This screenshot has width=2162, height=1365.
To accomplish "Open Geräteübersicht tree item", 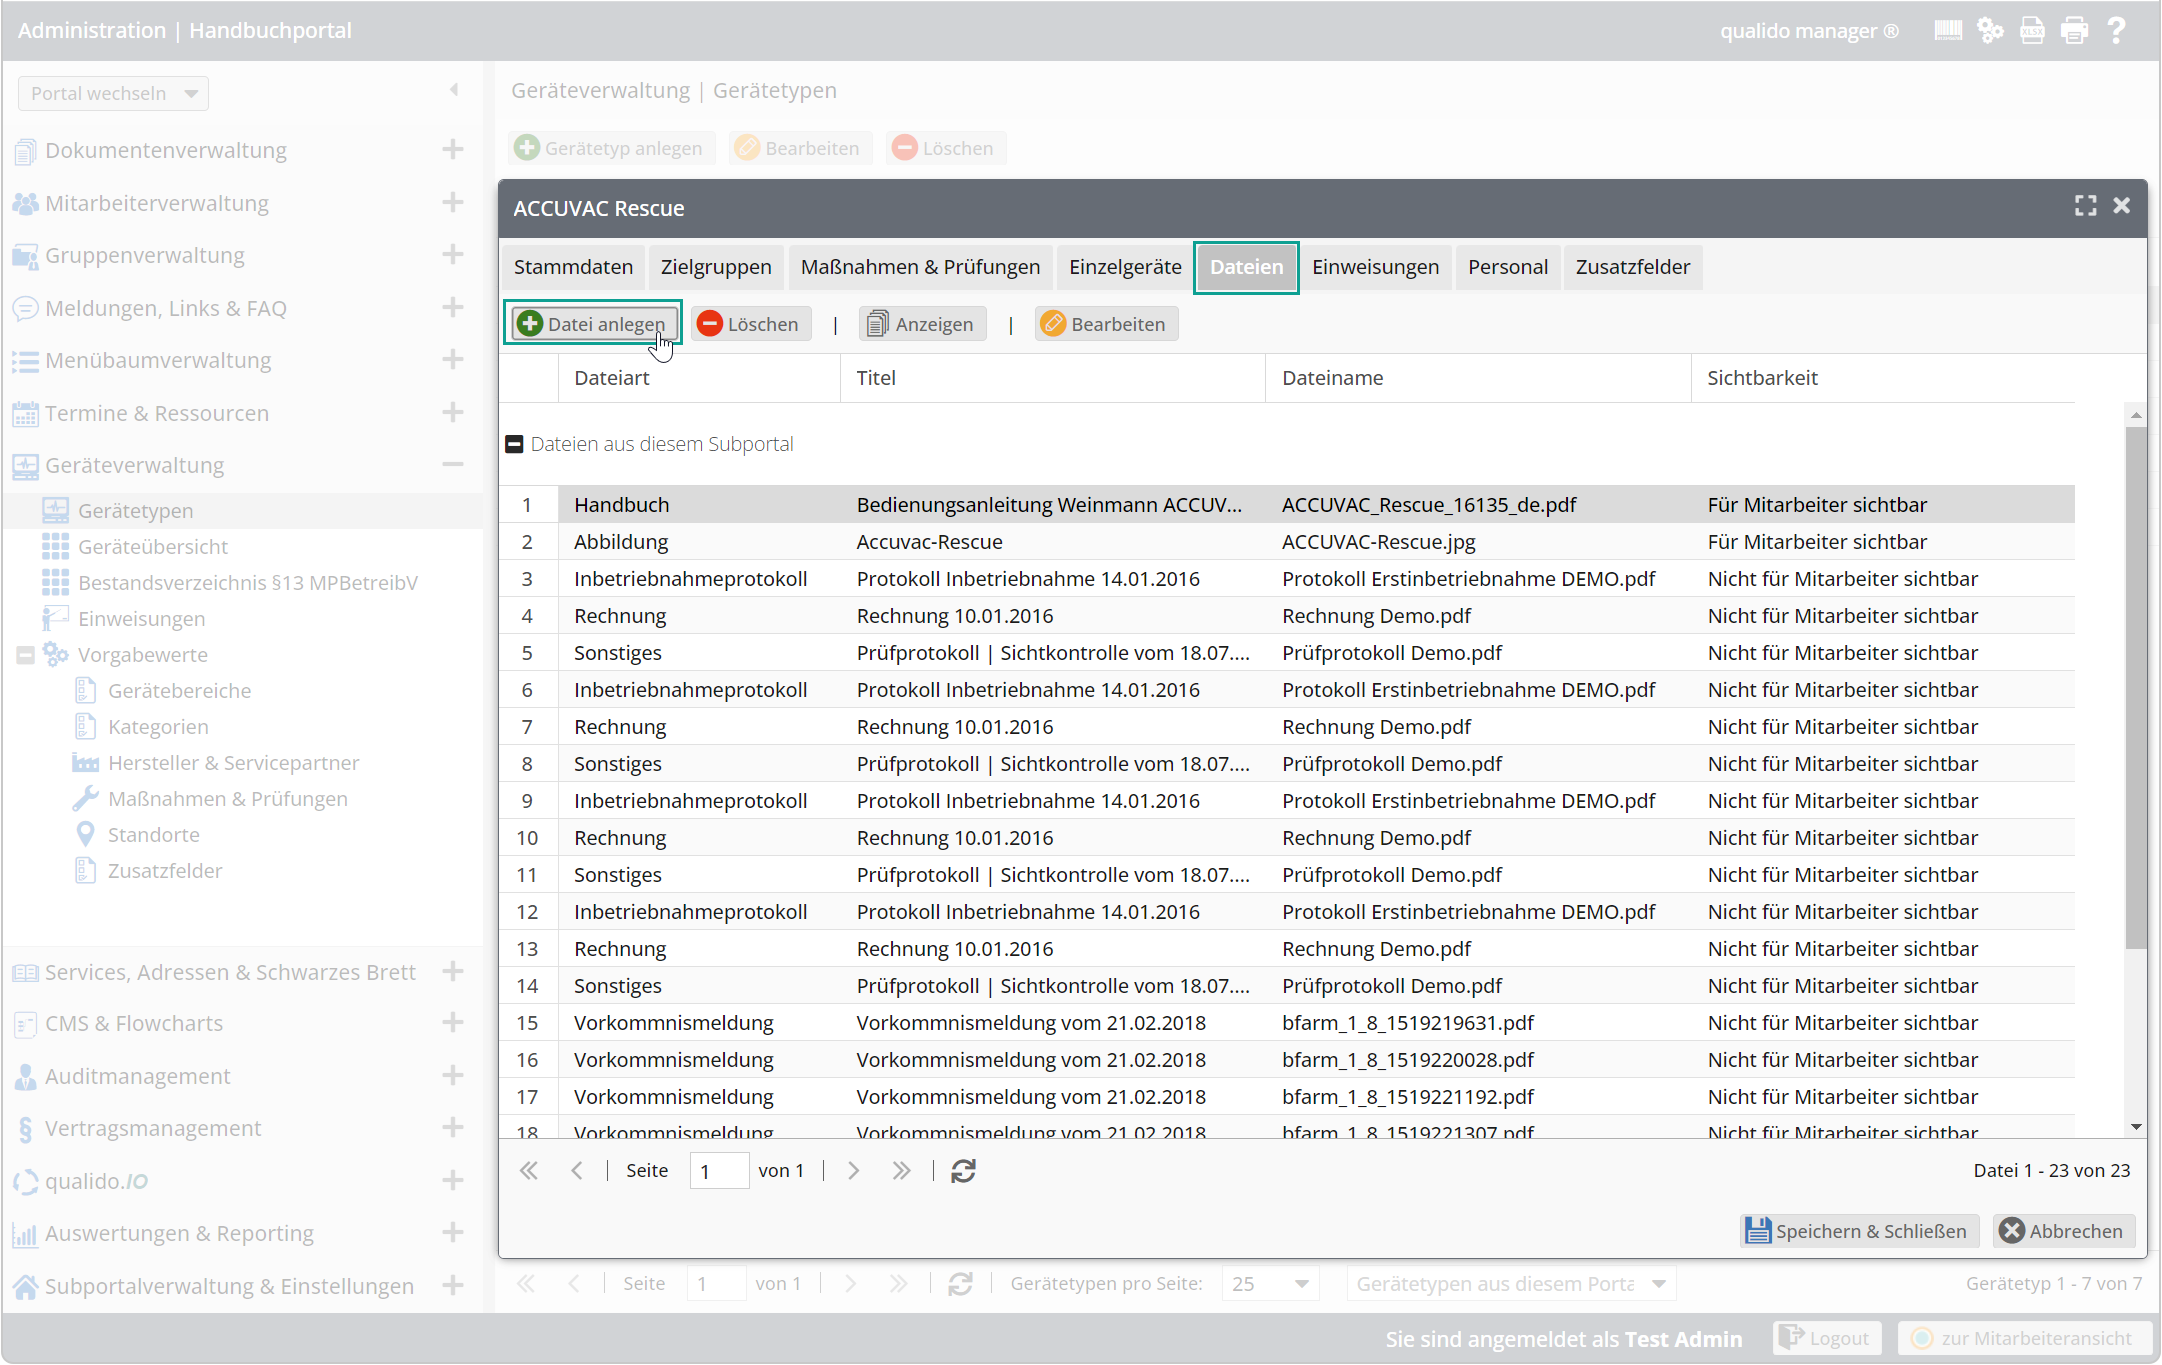I will pyautogui.click(x=153, y=547).
